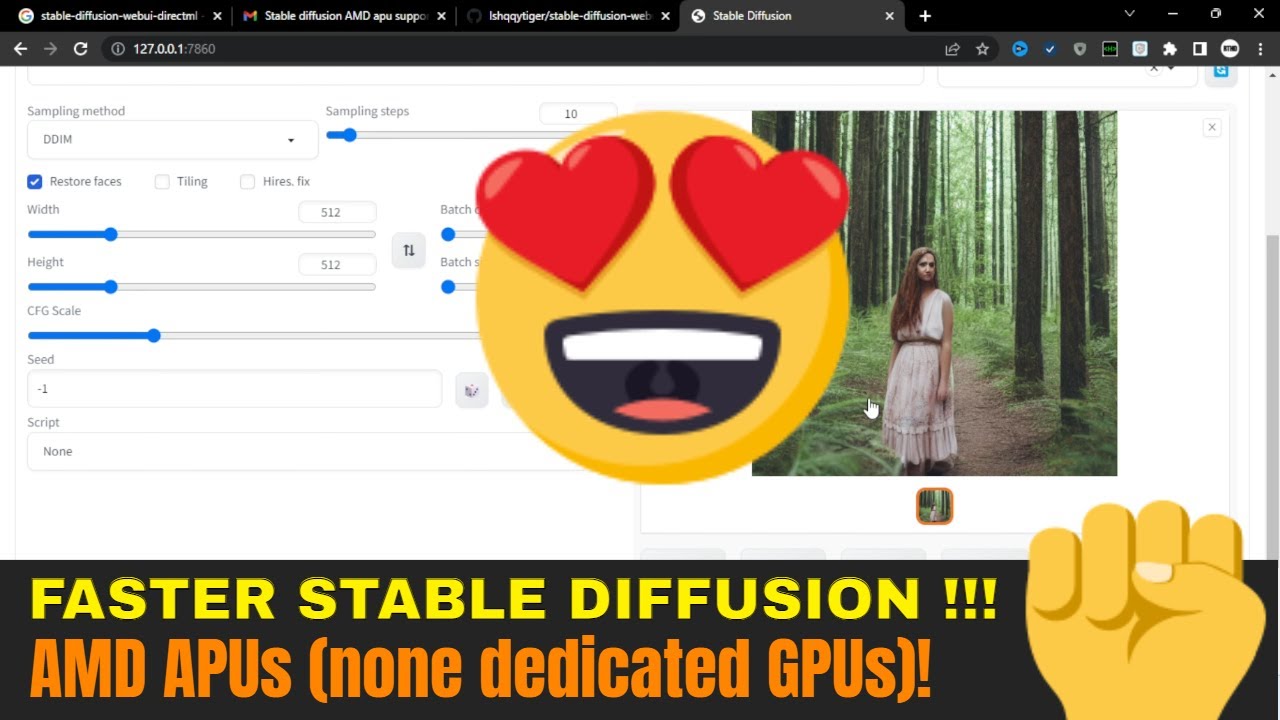
Task: Open a new browser tab
Action: (x=925, y=15)
